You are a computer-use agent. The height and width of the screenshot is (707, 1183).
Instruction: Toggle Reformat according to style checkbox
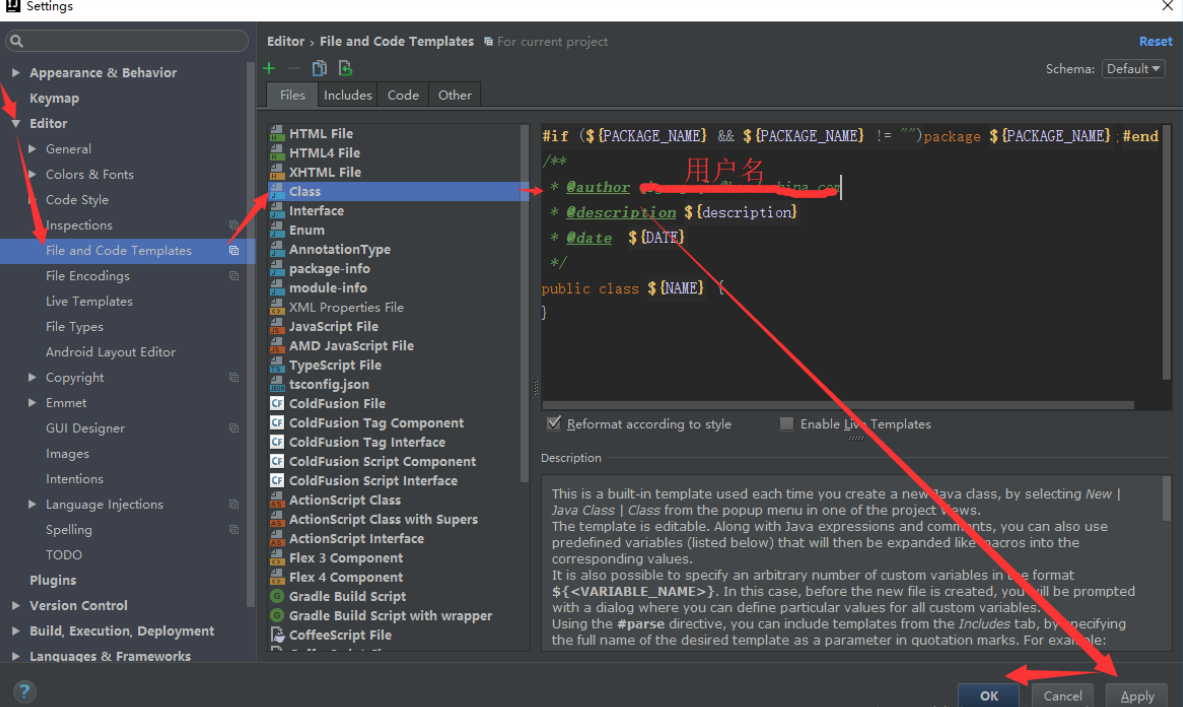tap(554, 423)
